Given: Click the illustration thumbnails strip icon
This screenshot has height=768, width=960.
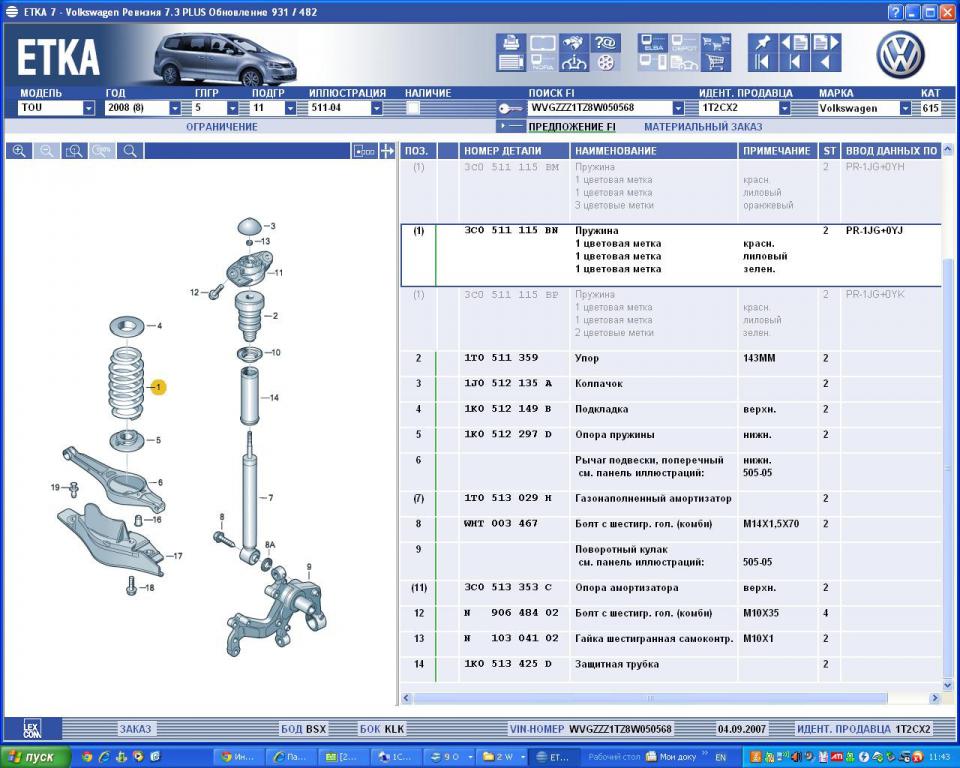Looking at the screenshot, I should coord(364,151).
